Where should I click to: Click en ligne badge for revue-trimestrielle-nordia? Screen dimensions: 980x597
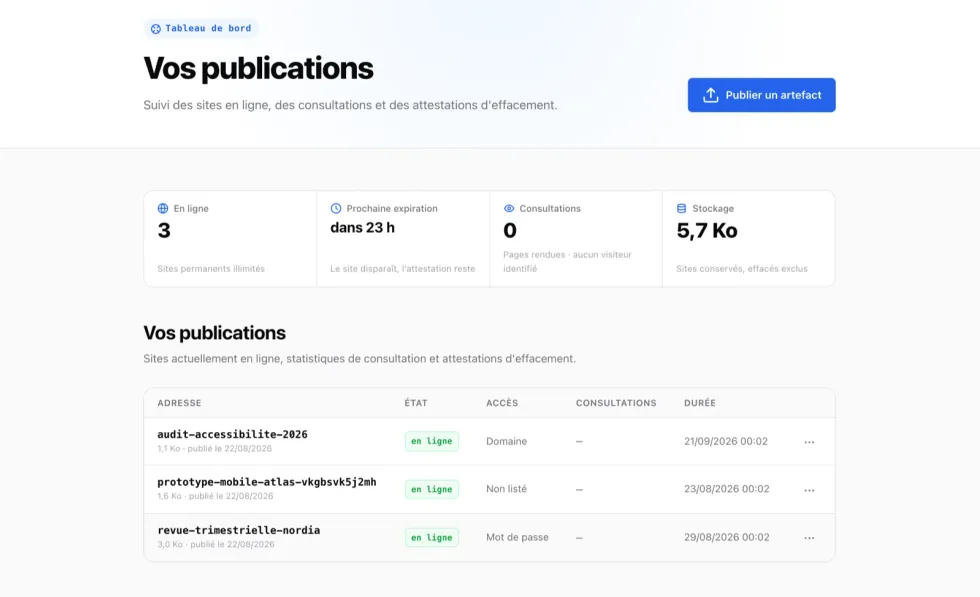click(432, 538)
